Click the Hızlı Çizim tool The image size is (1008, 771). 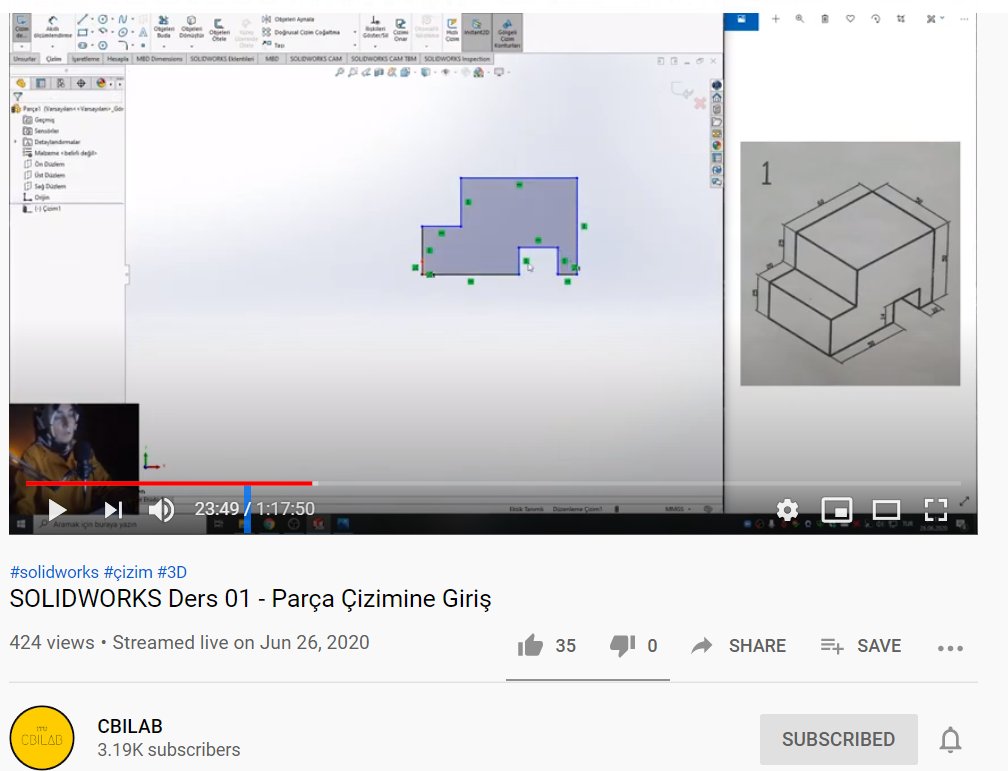[x=452, y=30]
